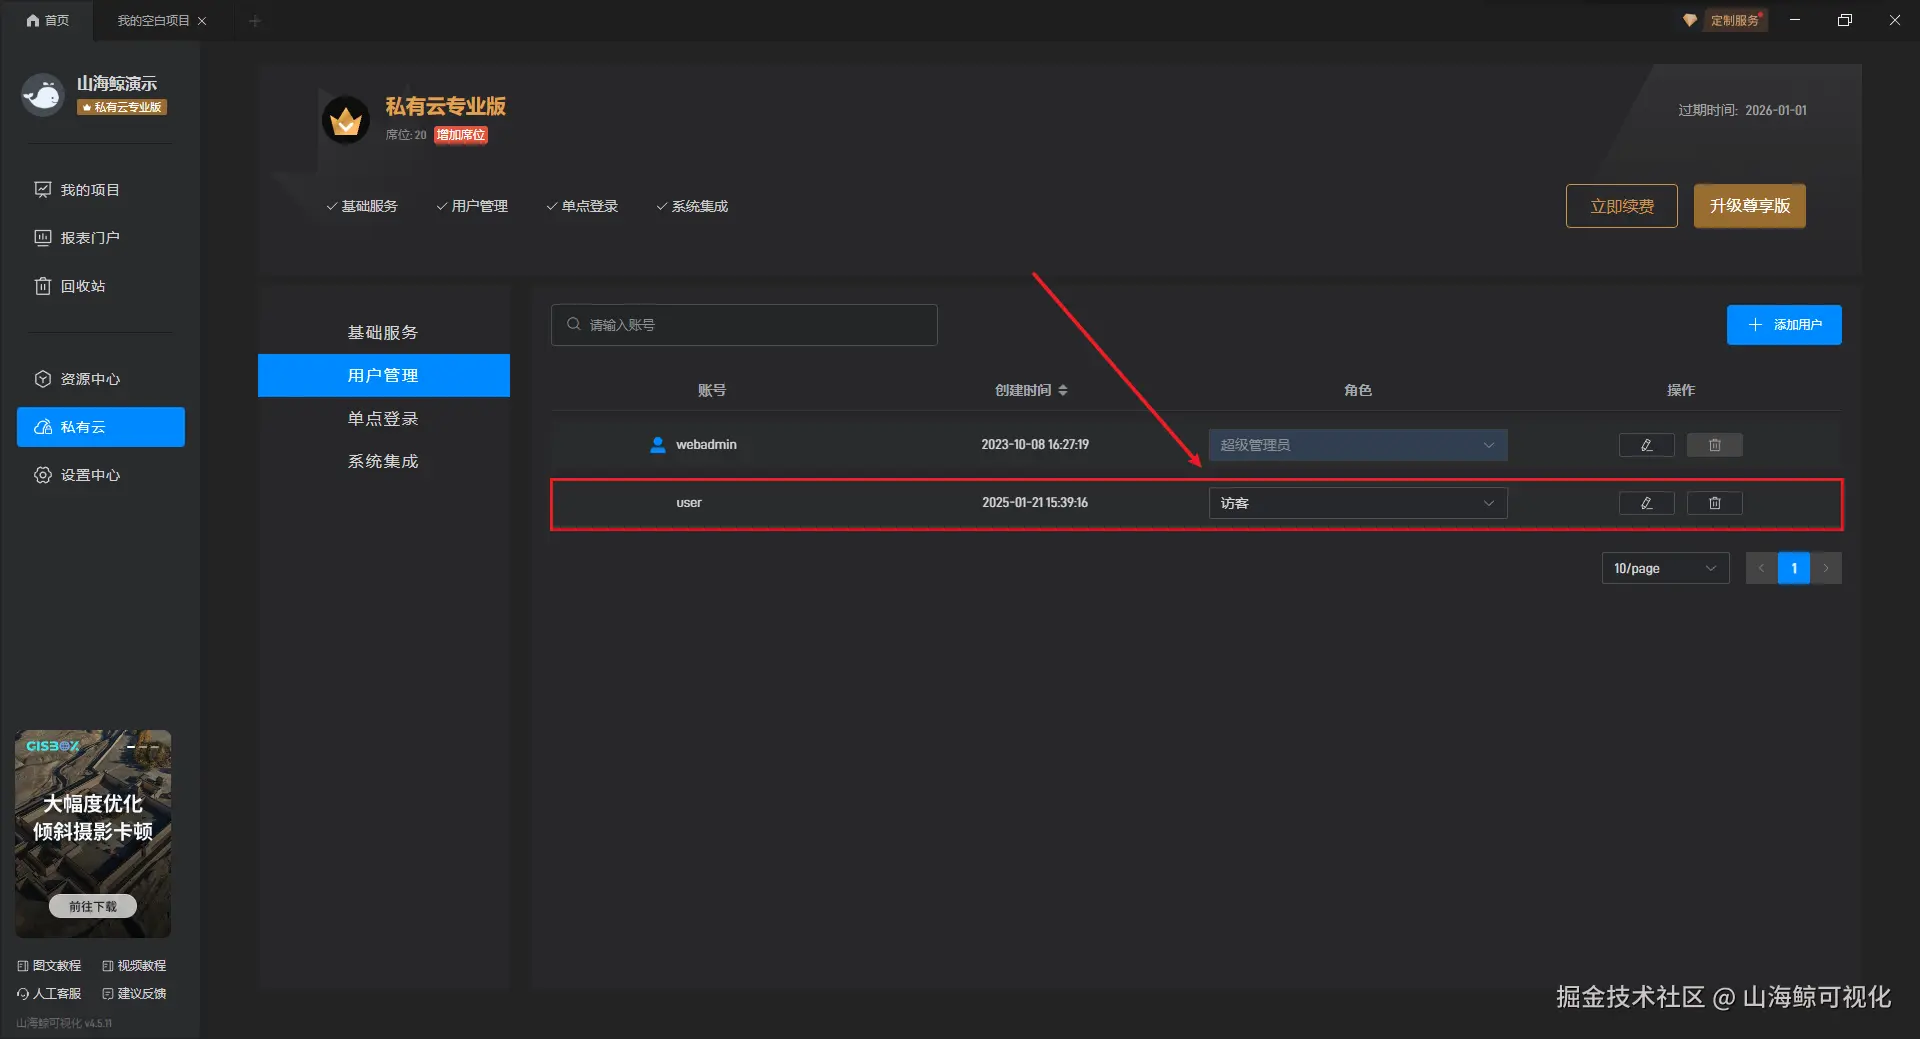Go to next page arrow
This screenshot has height=1039, width=1920.
click(x=1826, y=568)
